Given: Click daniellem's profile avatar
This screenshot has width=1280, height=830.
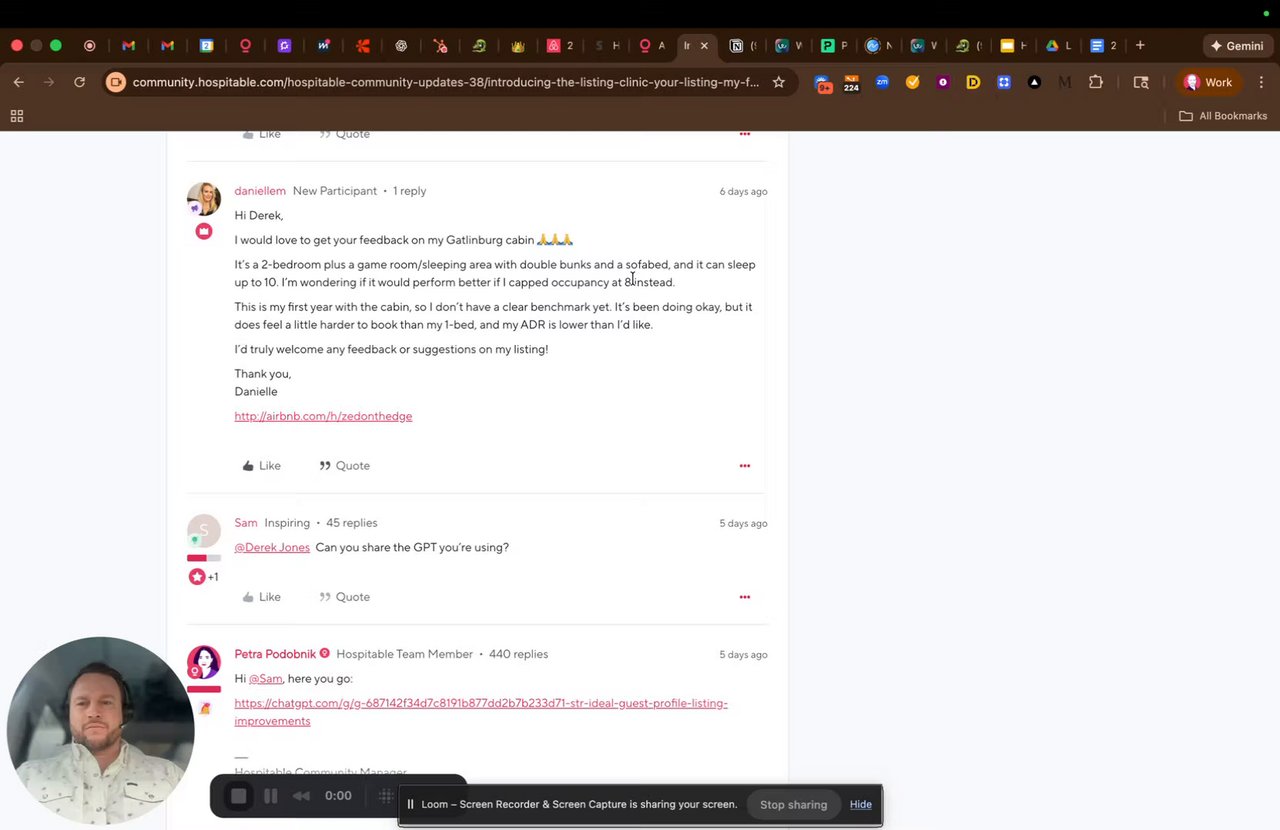Looking at the screenshot, I should tap(204, 198).
